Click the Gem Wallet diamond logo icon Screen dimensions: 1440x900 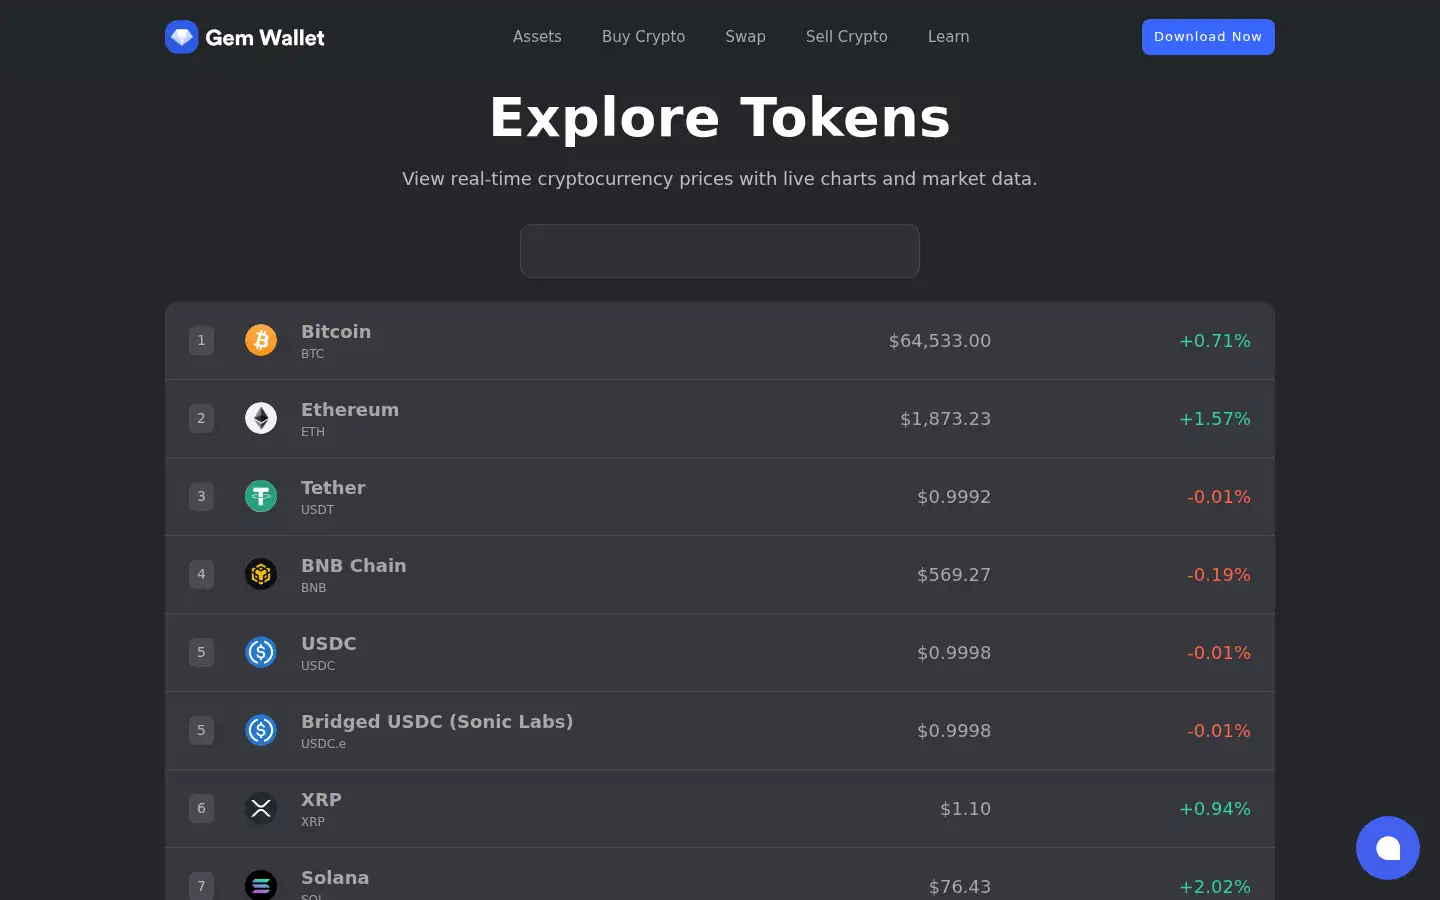click(181, 37)
